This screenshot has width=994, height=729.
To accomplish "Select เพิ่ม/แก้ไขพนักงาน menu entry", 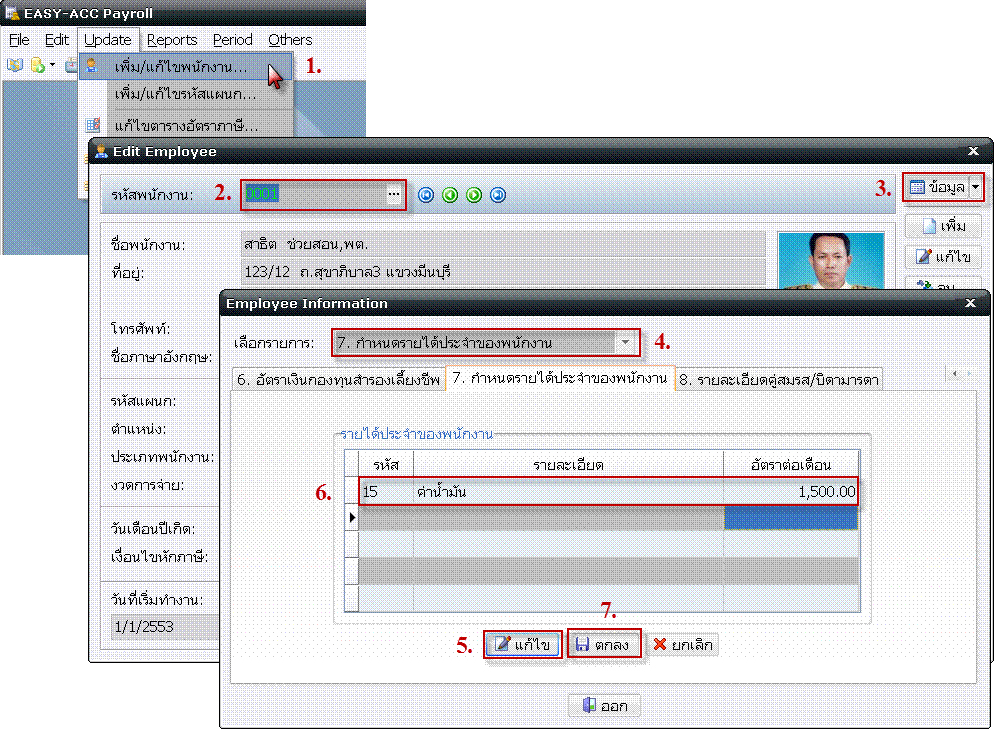I will (180, 67).
